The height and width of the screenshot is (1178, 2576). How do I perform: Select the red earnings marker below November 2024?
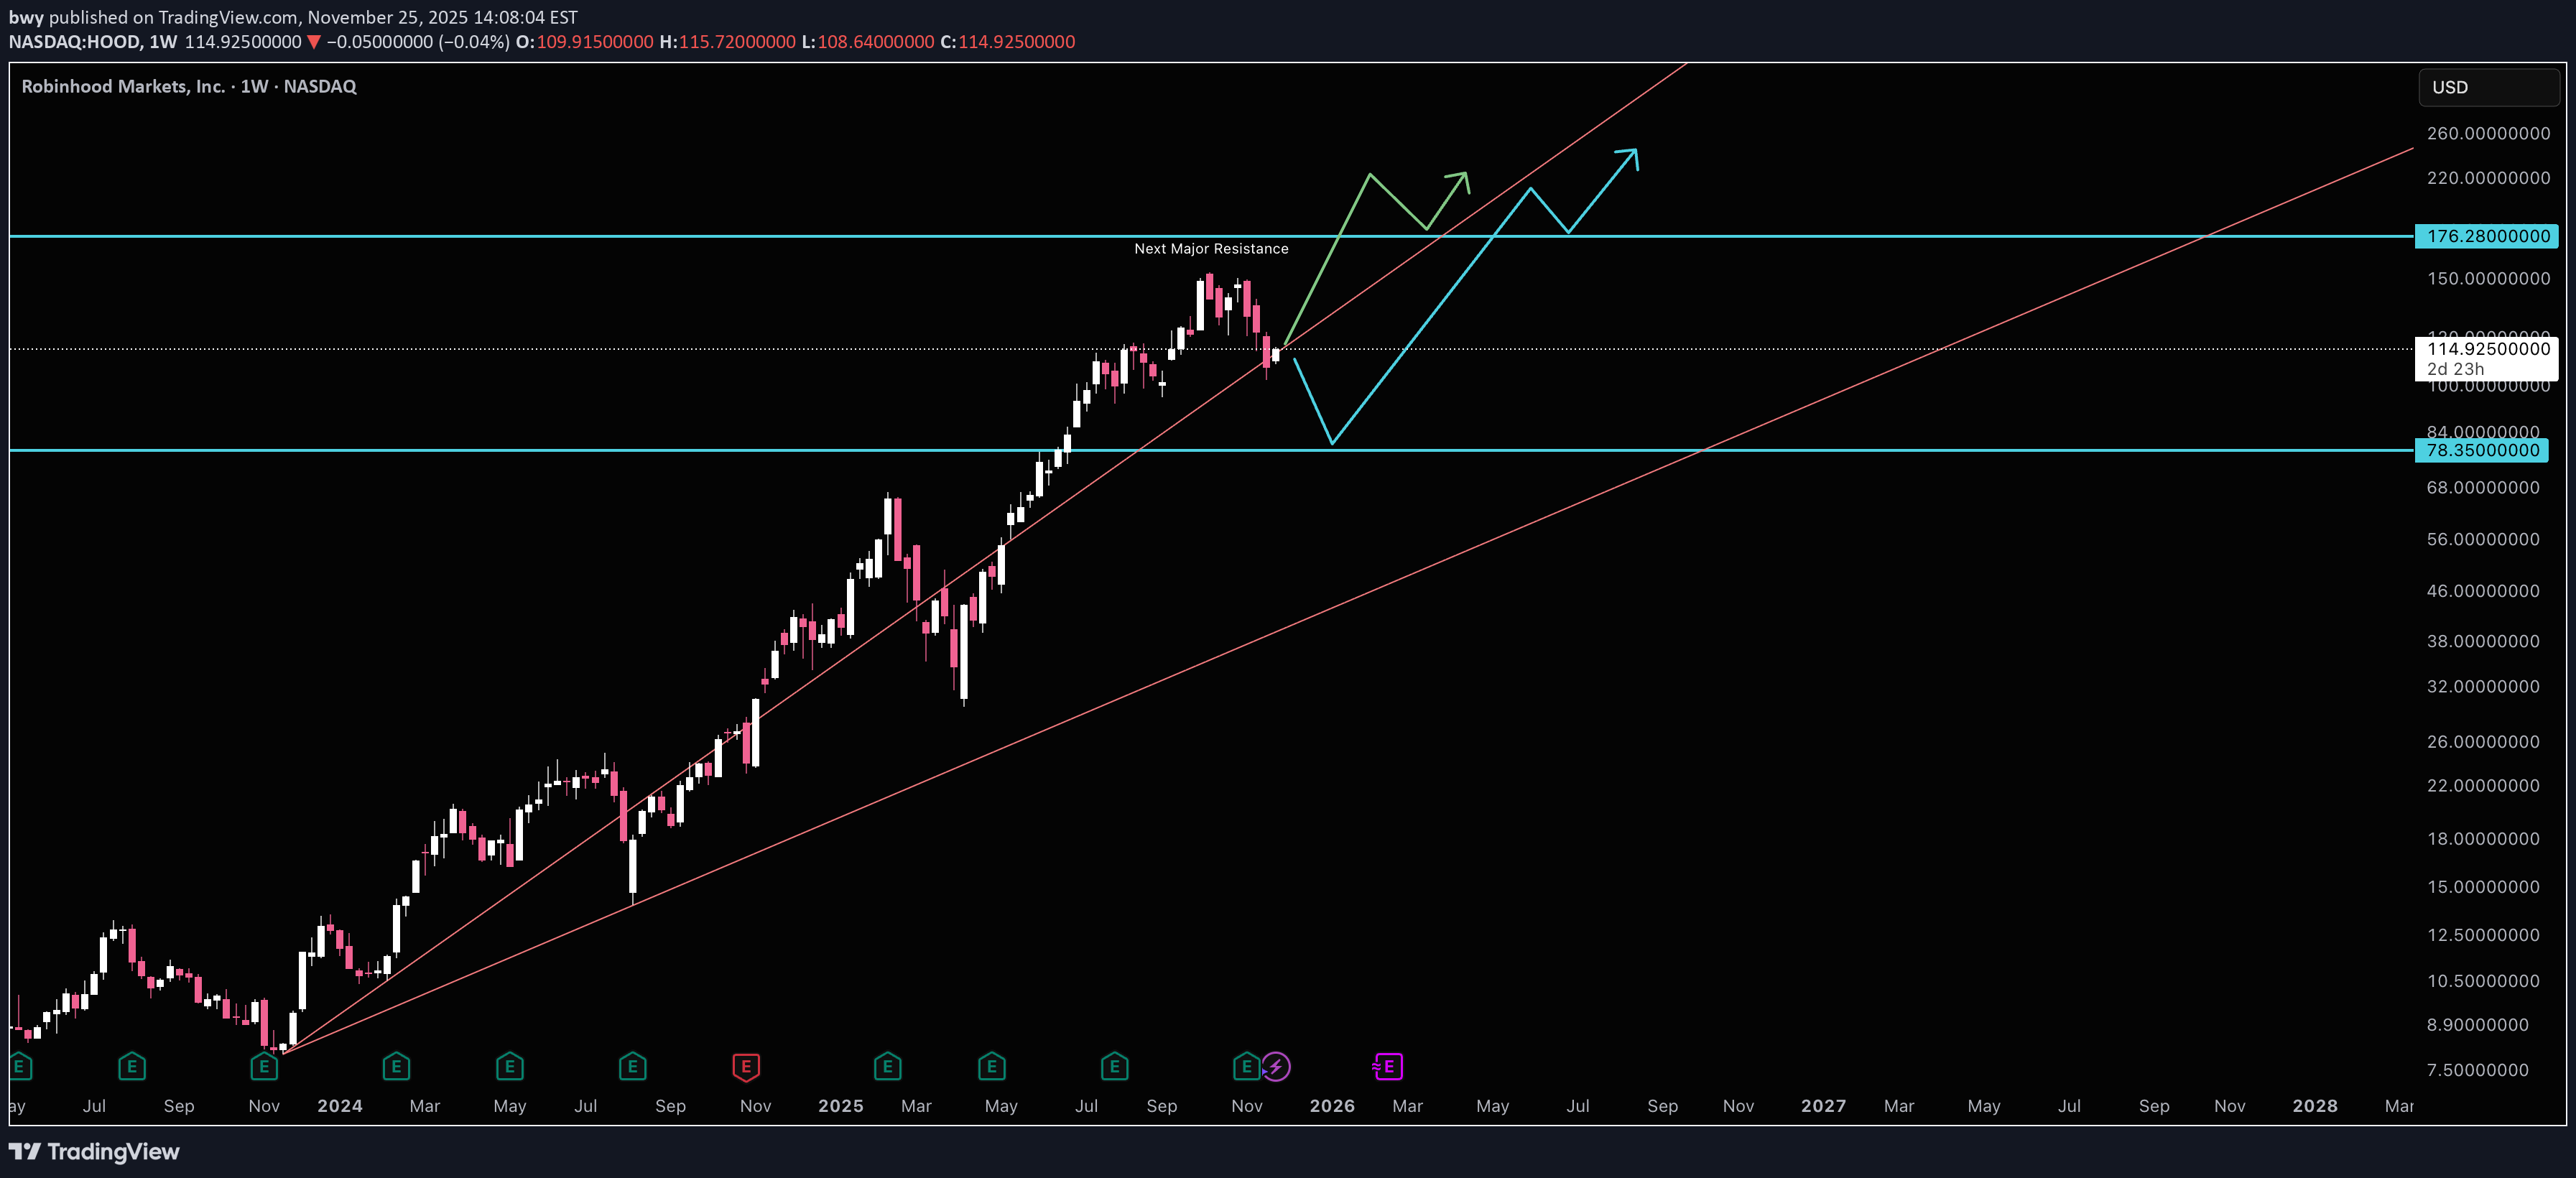[746, 1067]
